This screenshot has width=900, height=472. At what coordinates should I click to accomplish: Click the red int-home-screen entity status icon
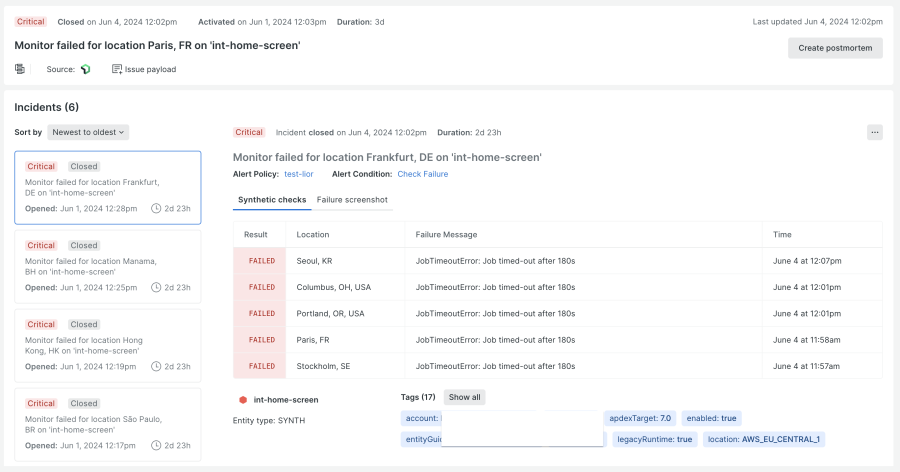pyautogui.click(x=243, y=400)
